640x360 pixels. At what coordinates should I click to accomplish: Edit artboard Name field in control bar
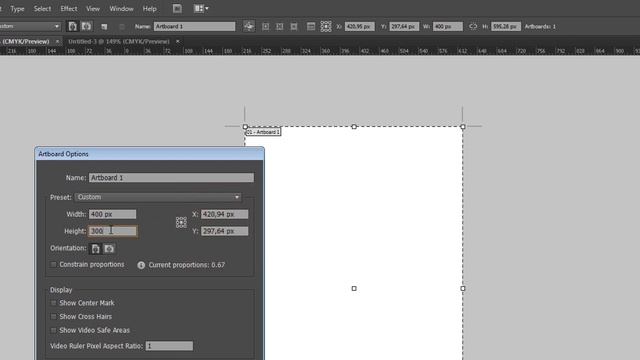tap(194, 27)
